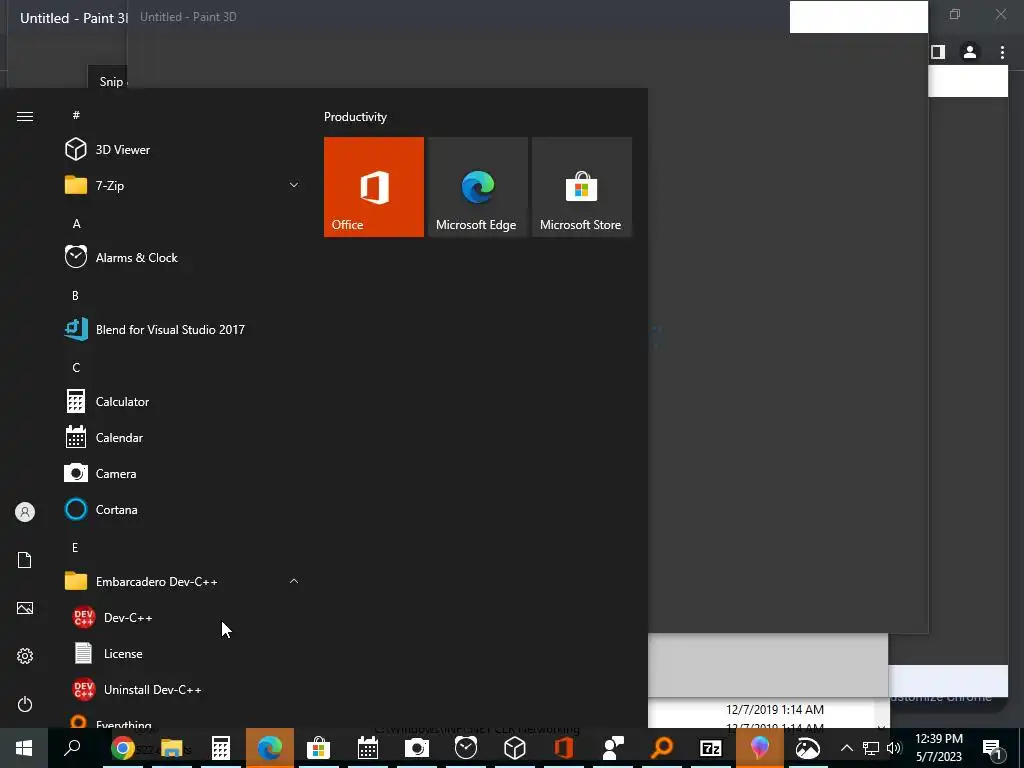This screenshot has height=768, width=1024.
Task: Open Documents from Start sidebar
Action: tap(25, 560)
